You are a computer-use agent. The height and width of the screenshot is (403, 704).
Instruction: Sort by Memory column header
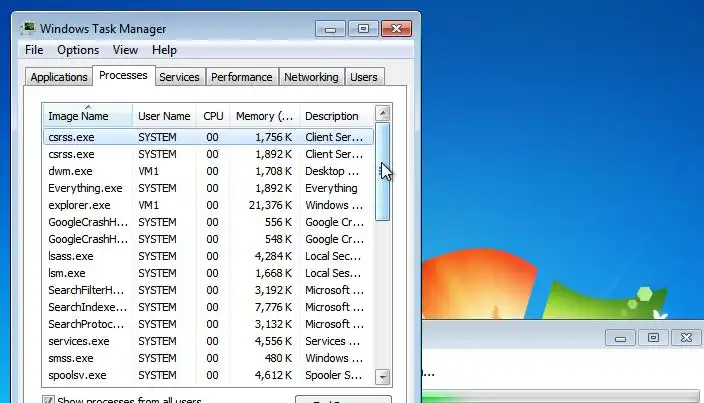coord(264,116)
